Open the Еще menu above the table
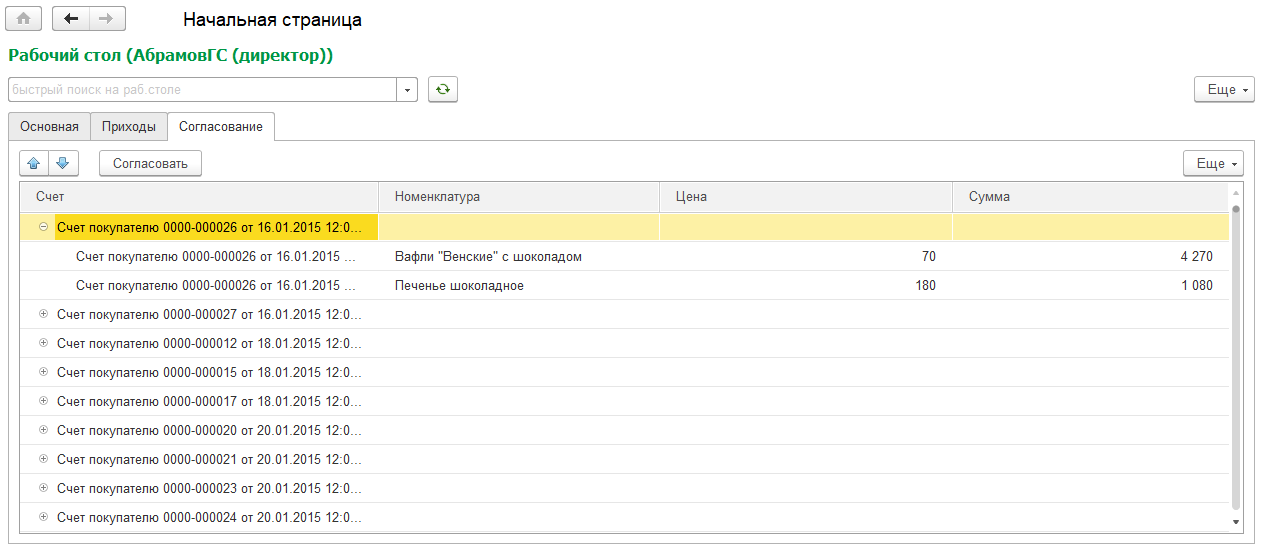The width and height of the screenshot is (1261, 549). click(x=1213, y=163)
